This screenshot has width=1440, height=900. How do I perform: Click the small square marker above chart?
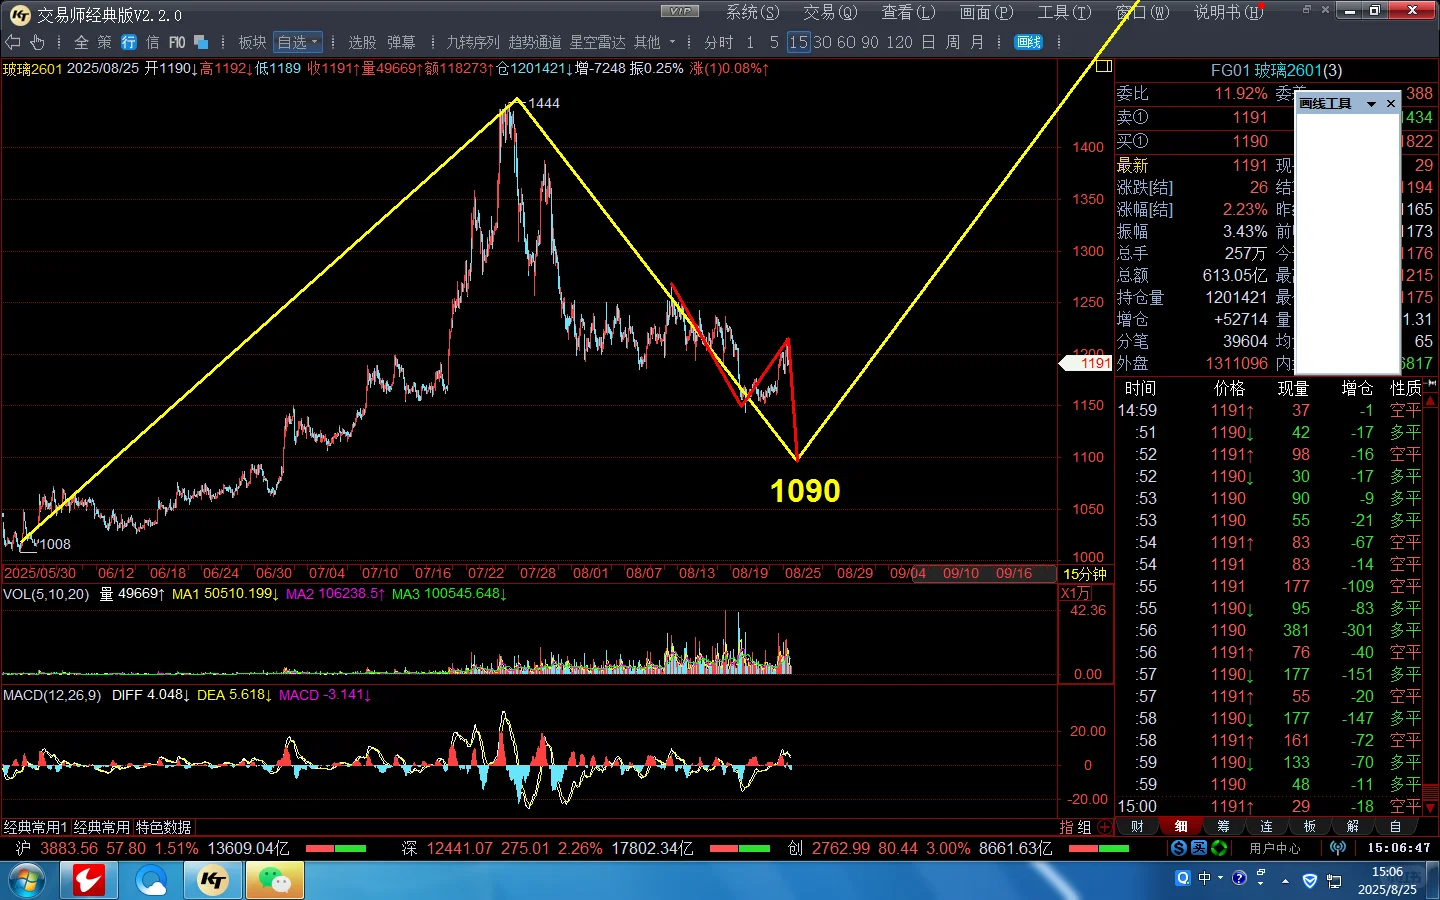[1104, 66]
